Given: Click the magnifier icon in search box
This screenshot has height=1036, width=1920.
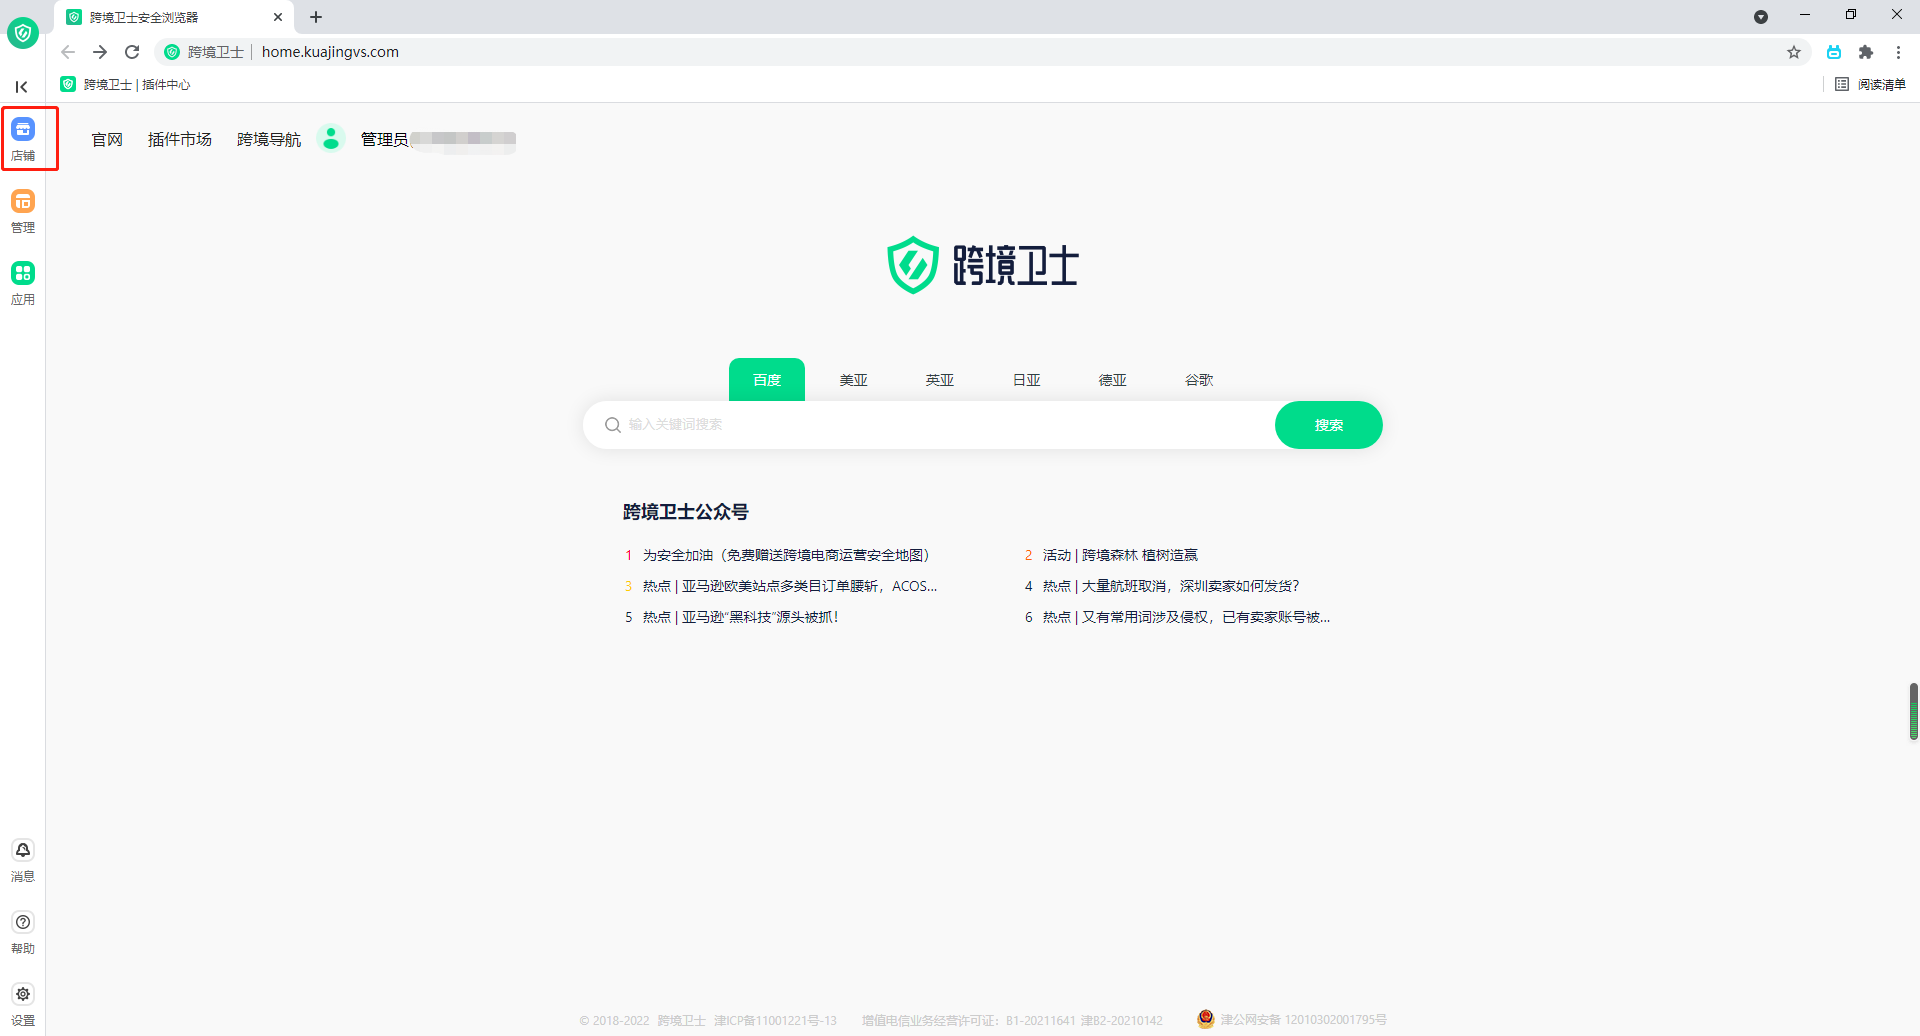Looking at the screenshot, I should pyautogui.click(x=613, y=425).
